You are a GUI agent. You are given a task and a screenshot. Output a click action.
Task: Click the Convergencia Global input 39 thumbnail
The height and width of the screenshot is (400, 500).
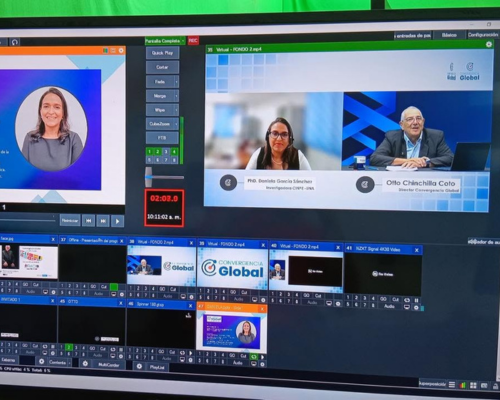tap(232, 268)
